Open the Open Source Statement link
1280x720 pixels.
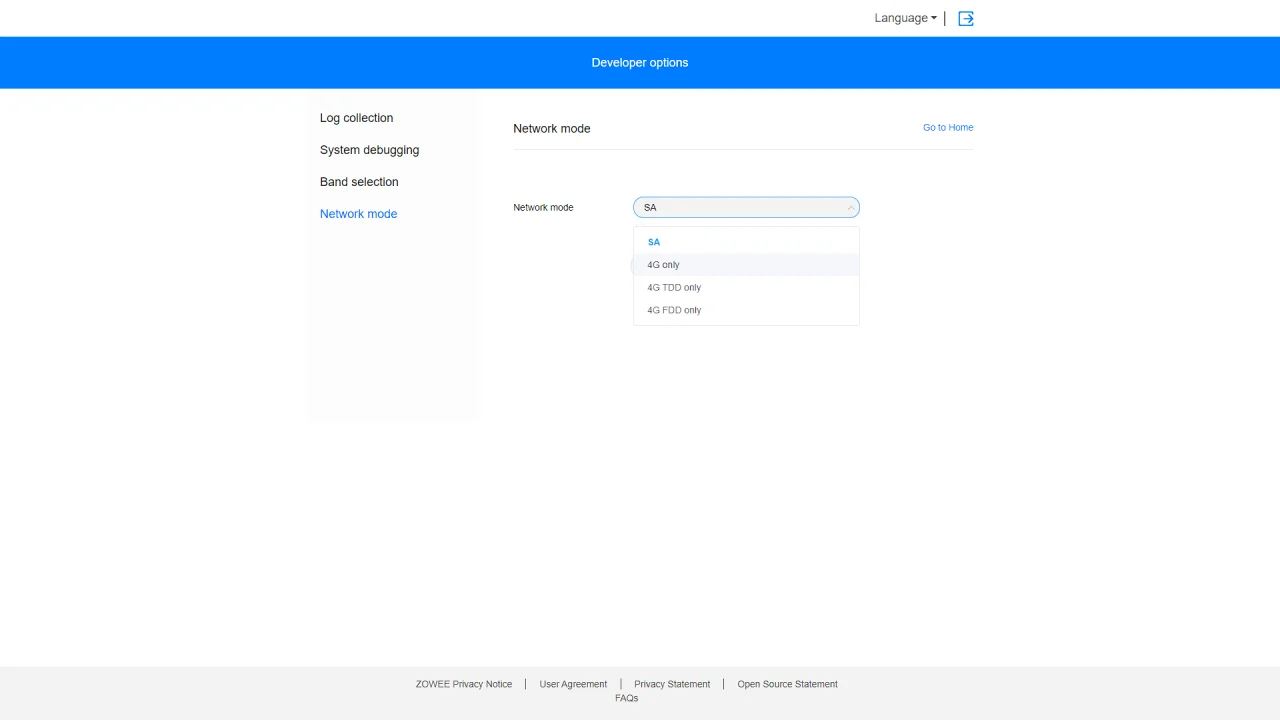(787, 684)
